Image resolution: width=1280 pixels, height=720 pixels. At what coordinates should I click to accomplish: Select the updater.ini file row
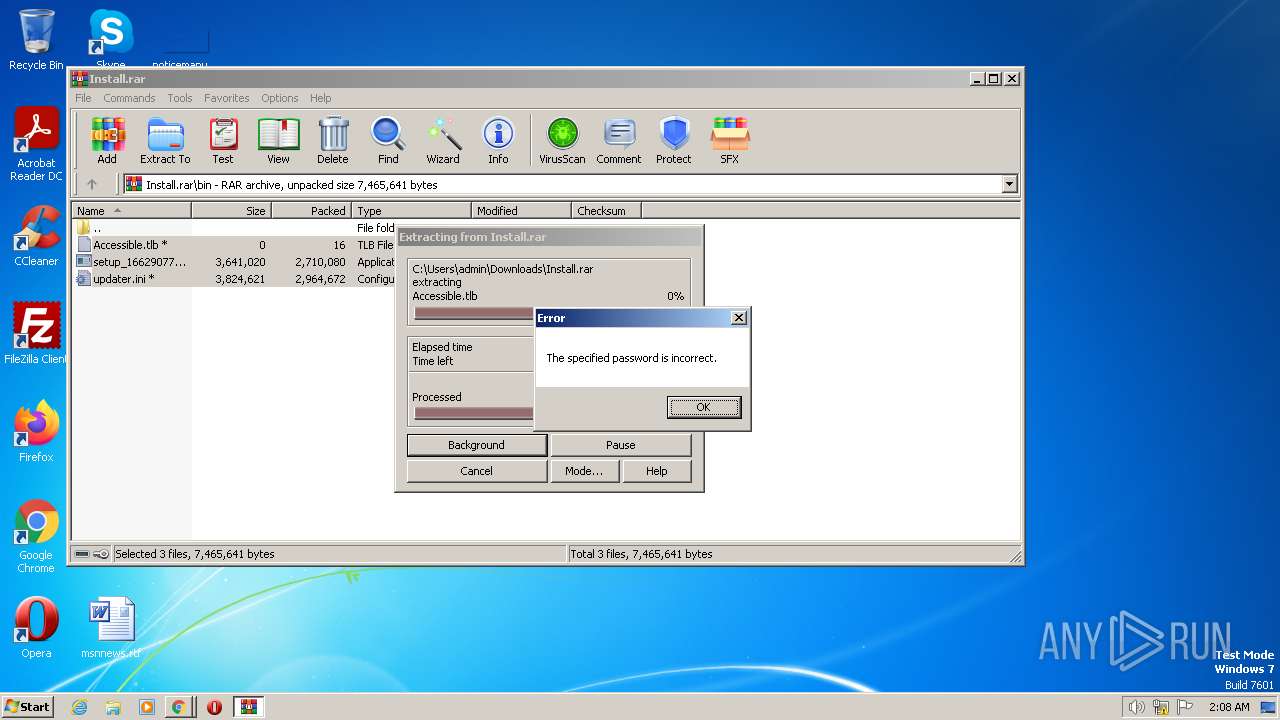click(x=235, y=279)
